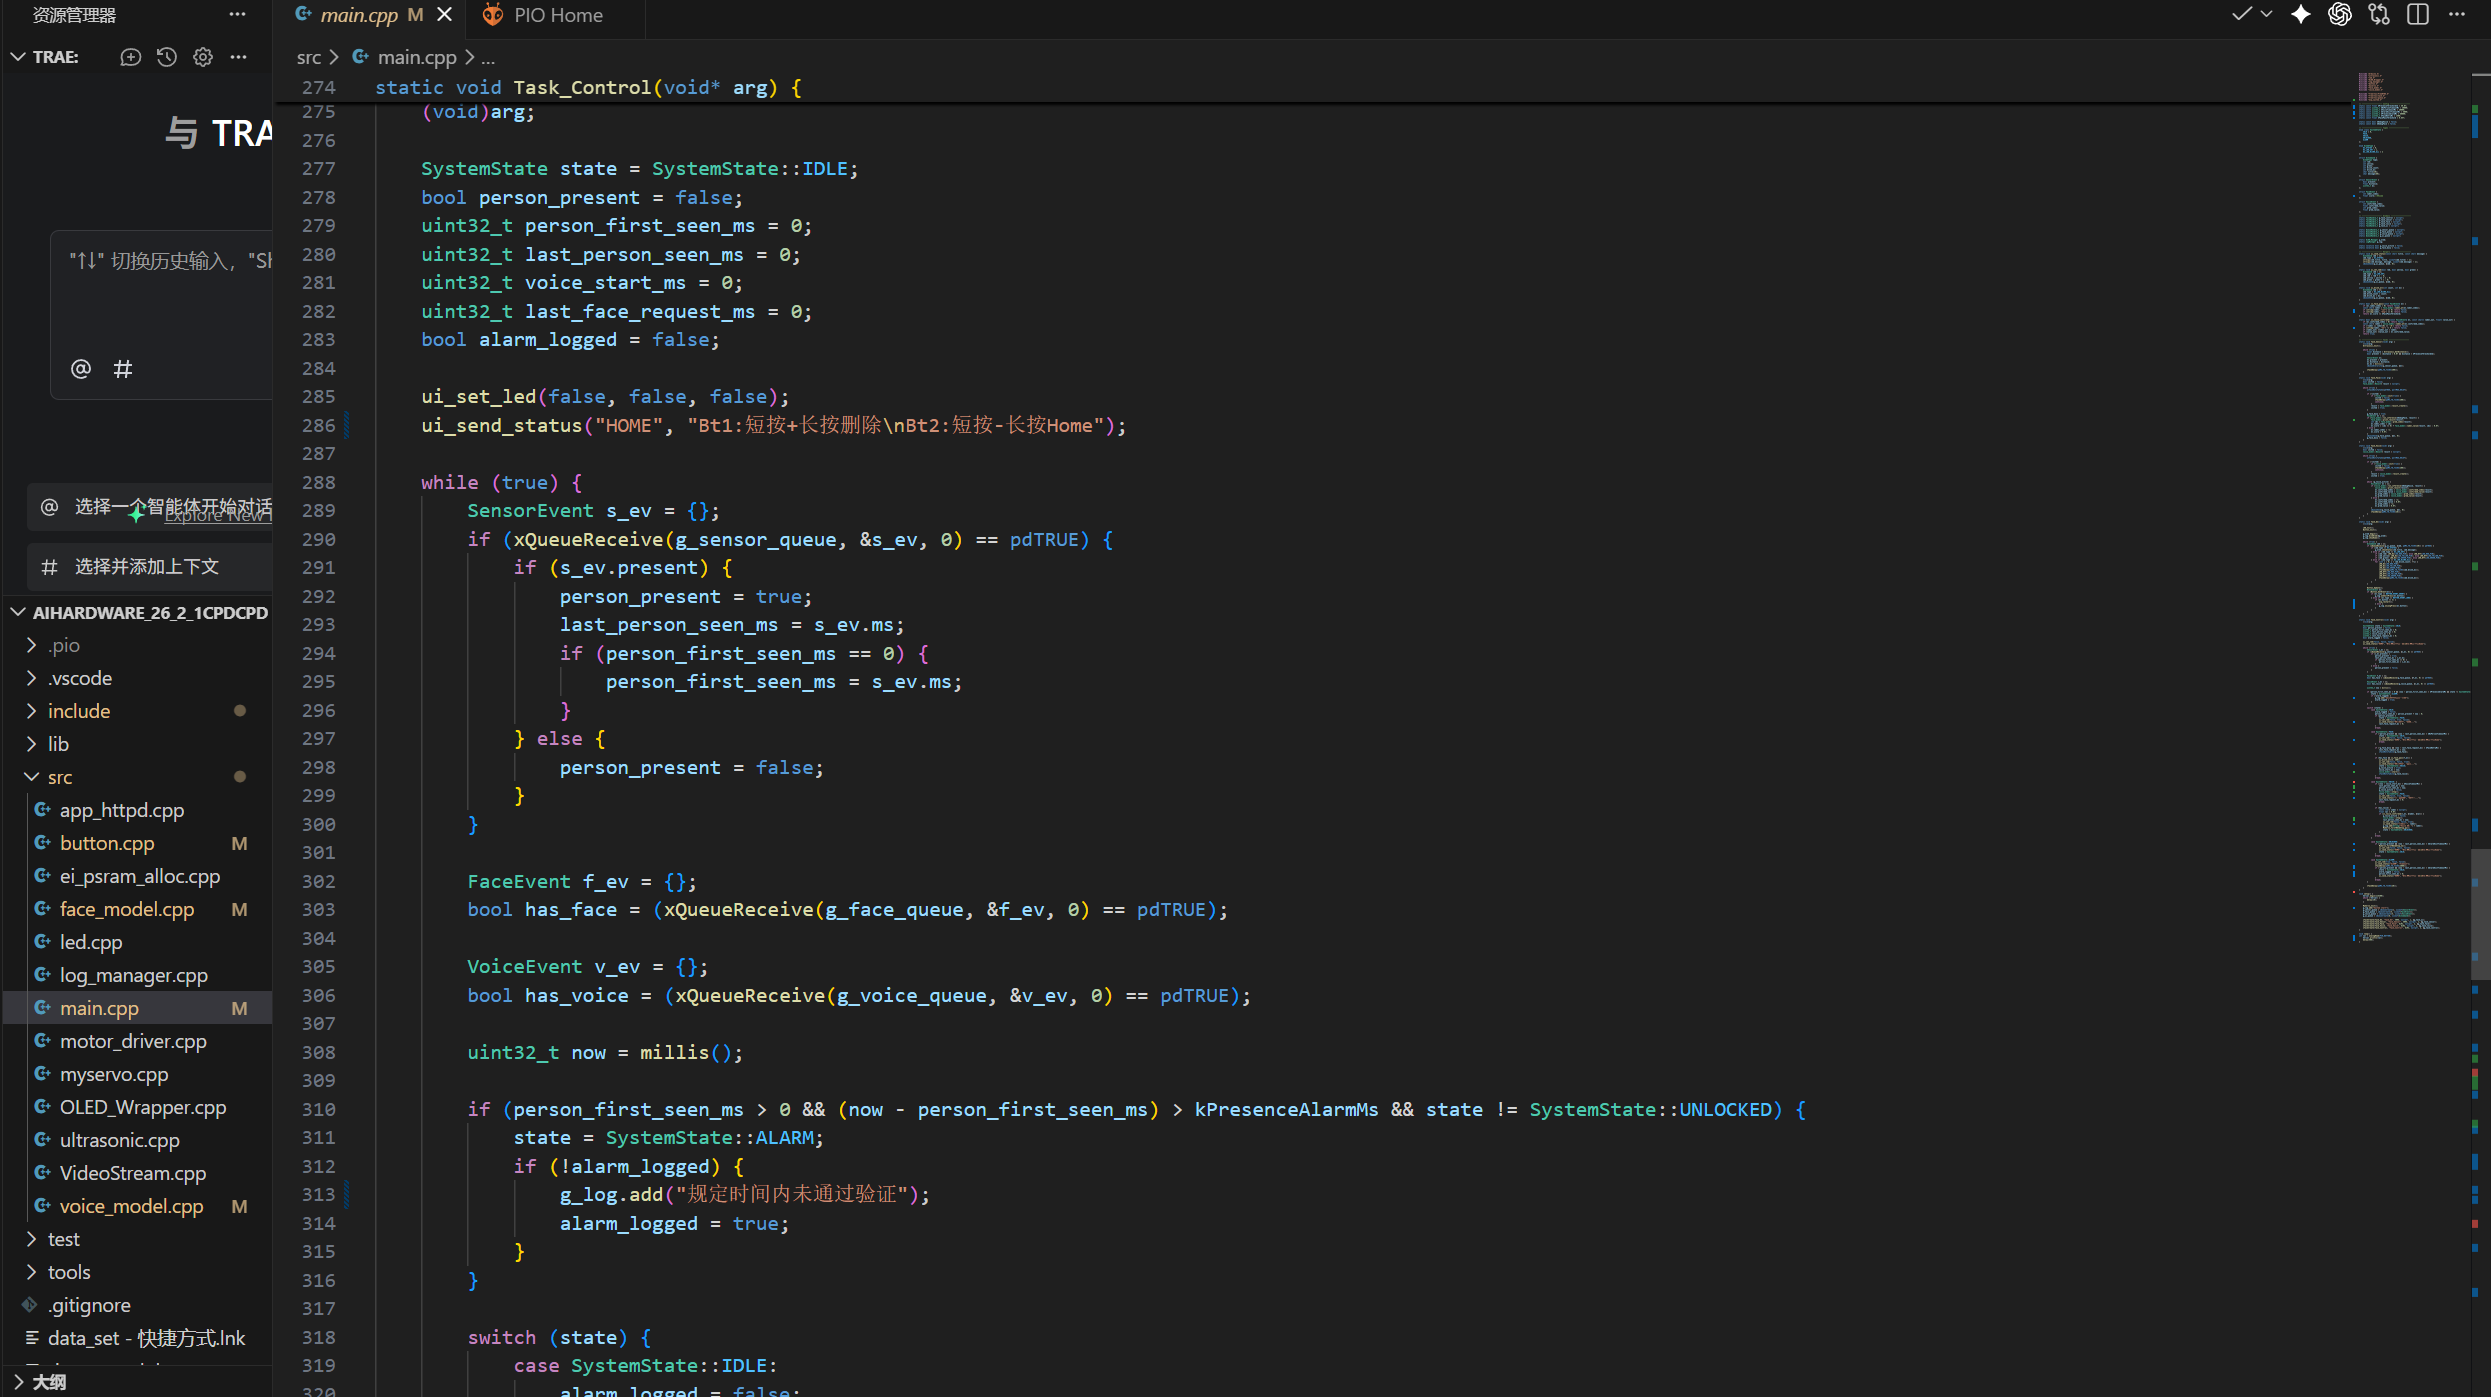
Task: Click the sparkle AI icon in toolbar
Action: (2300, 15)
